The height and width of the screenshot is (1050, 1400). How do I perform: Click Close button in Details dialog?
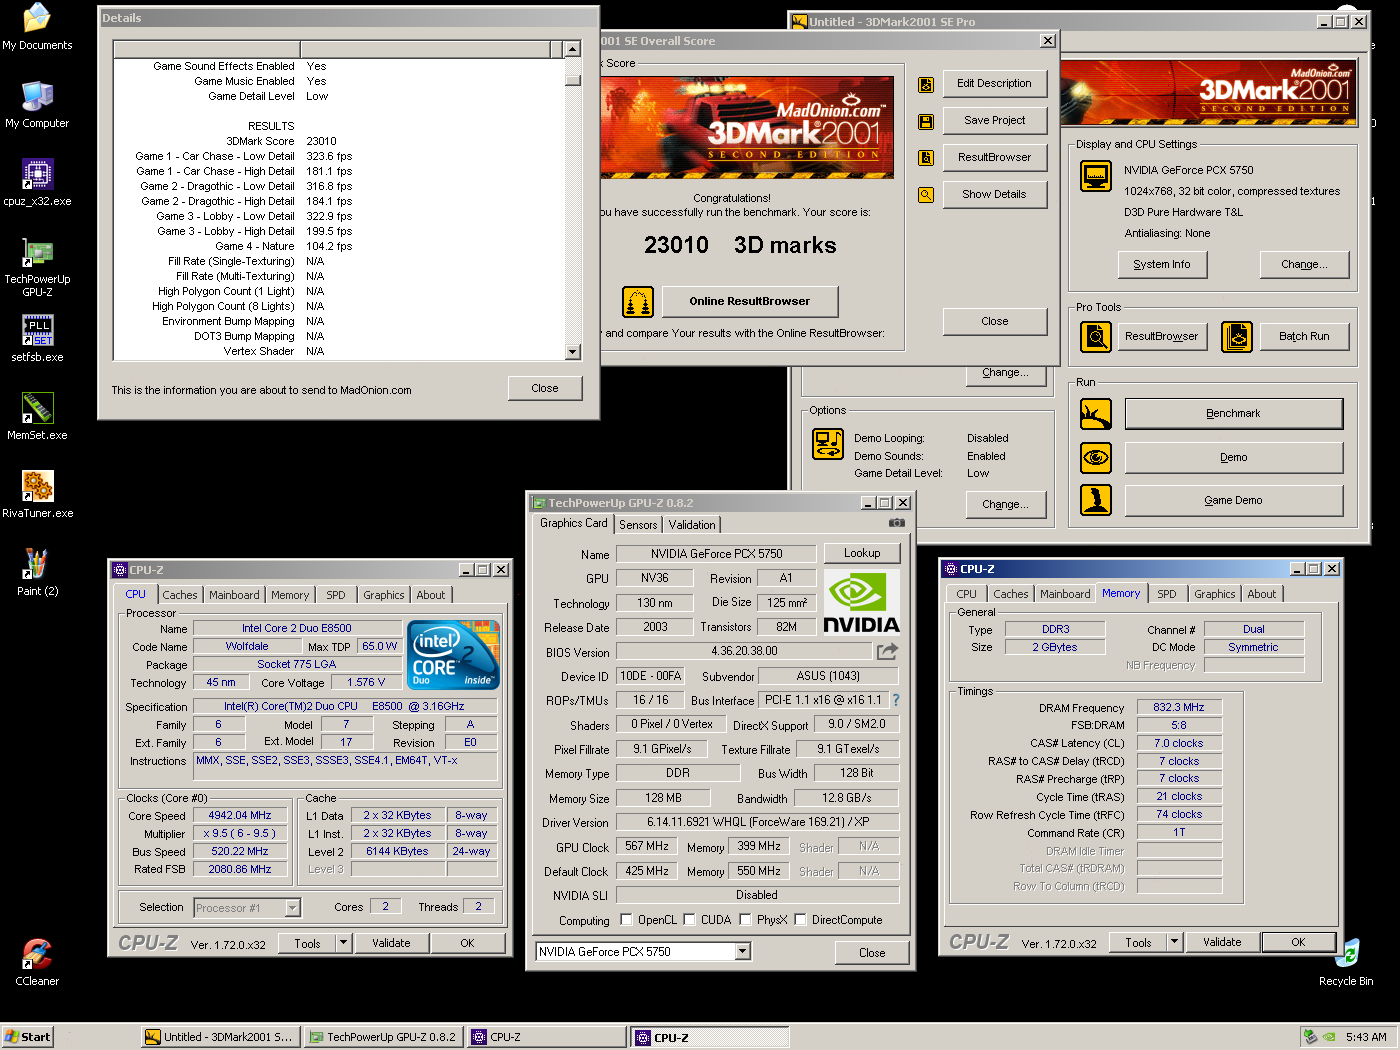(x=545, y=388)
